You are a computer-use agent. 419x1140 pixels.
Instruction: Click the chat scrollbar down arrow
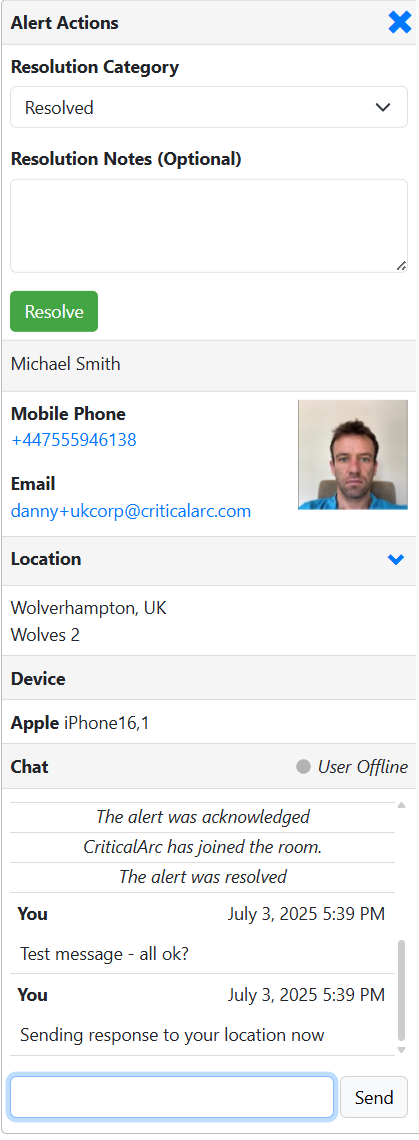pos(402,1050)
